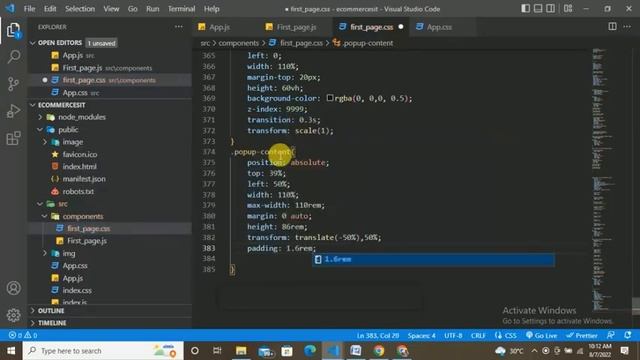Open the Terminal menu

(x=181, y=9)
